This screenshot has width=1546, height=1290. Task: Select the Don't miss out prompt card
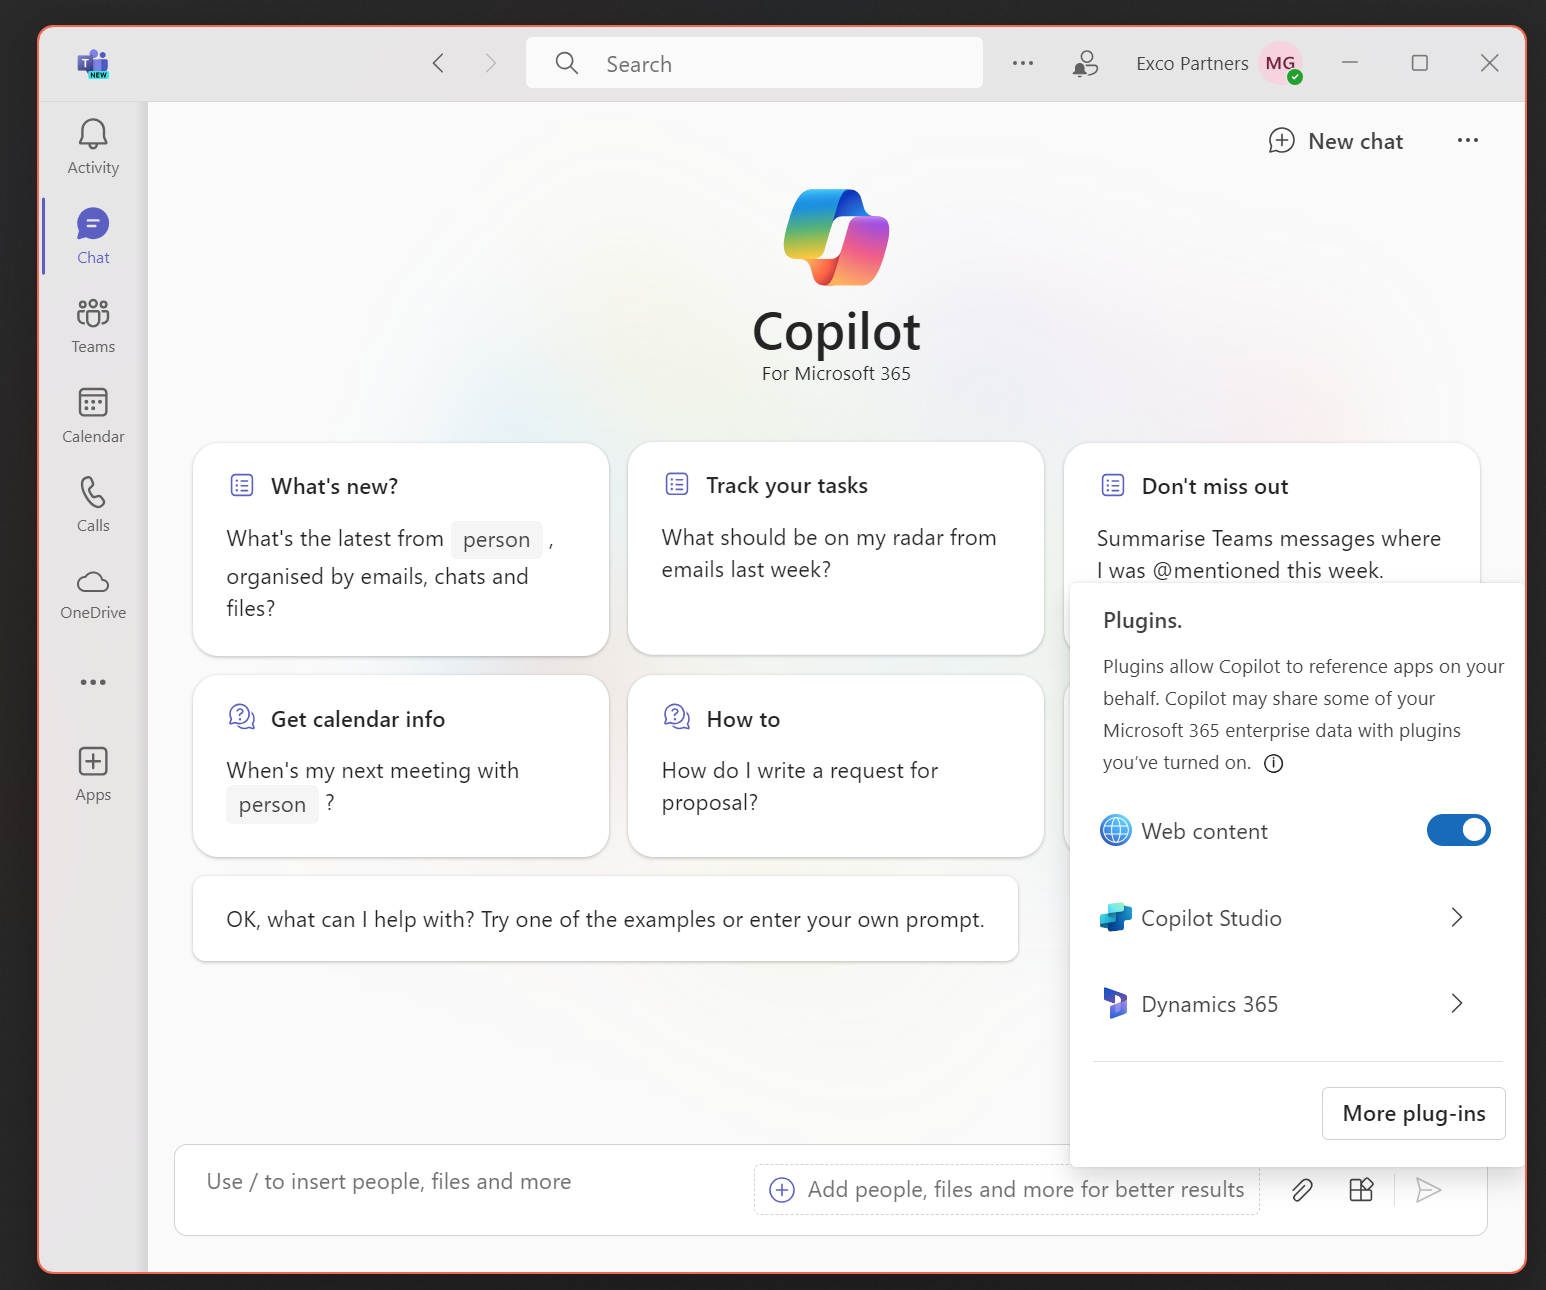coord(1272,513)
